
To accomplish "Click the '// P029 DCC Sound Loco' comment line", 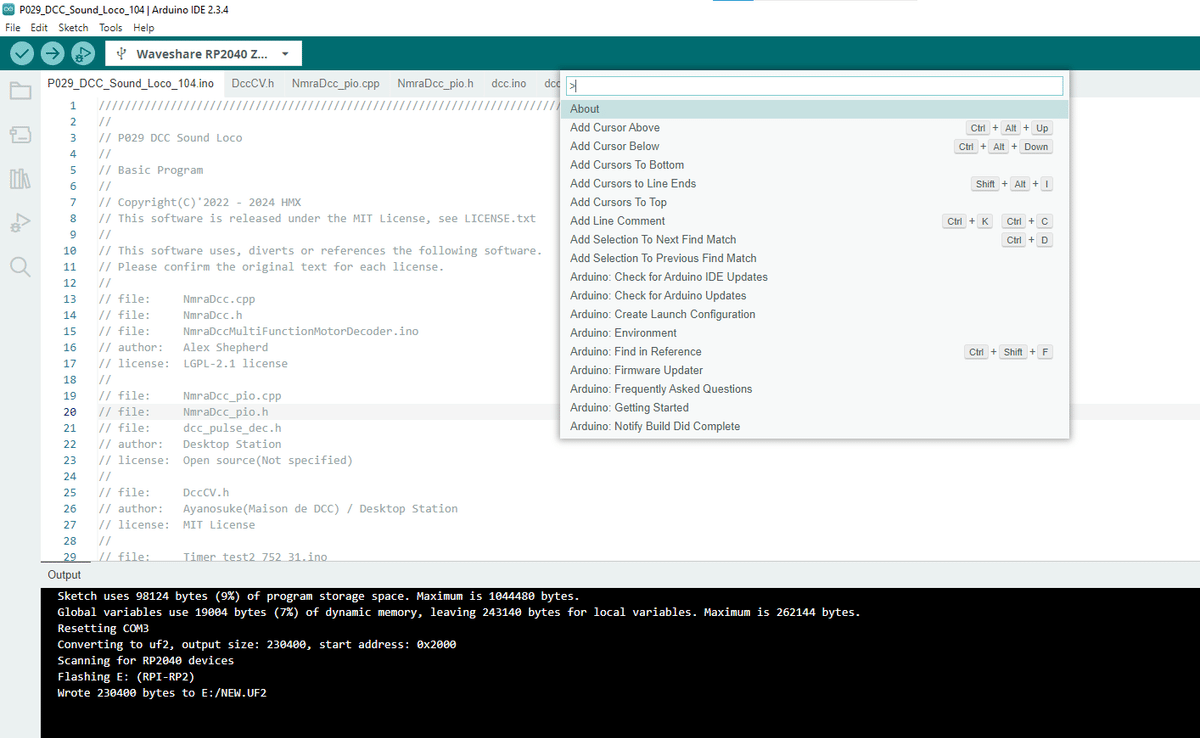I will tap(170, 137).
